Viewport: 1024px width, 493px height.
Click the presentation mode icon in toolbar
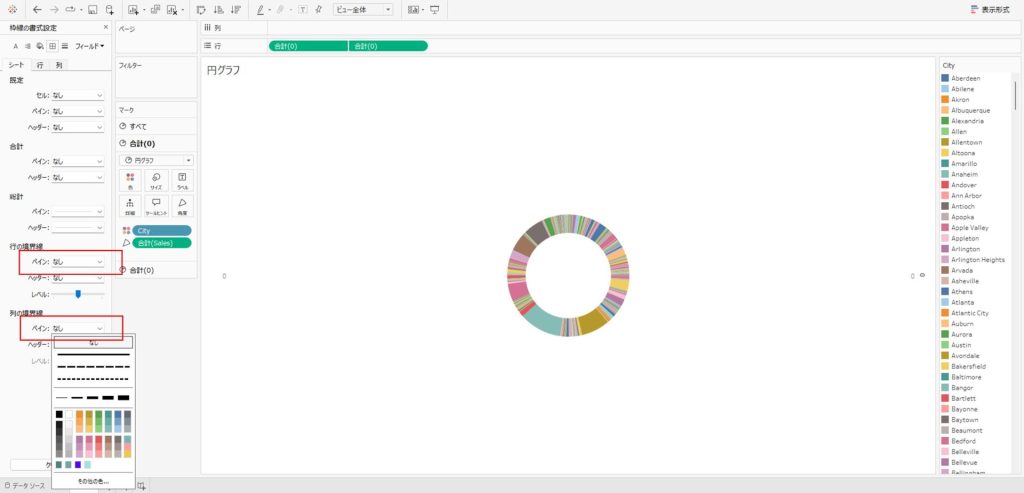434,9
